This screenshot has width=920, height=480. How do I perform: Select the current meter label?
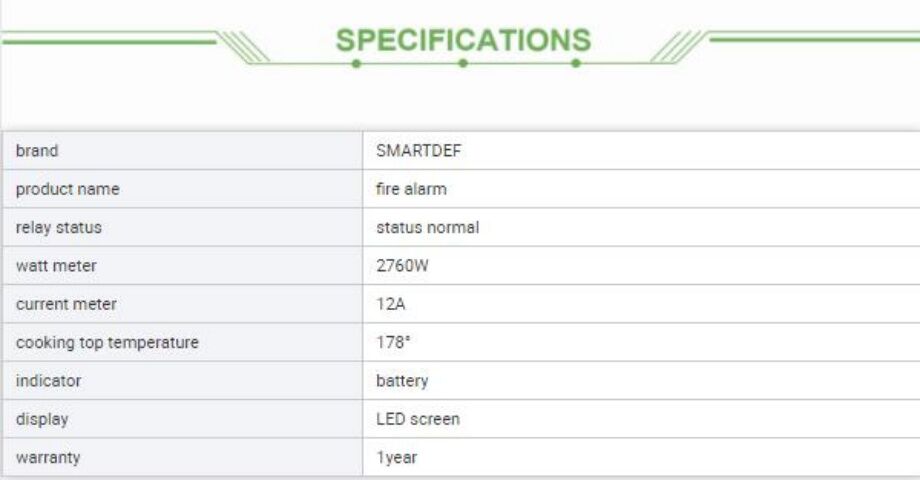(x=66, y=304)
